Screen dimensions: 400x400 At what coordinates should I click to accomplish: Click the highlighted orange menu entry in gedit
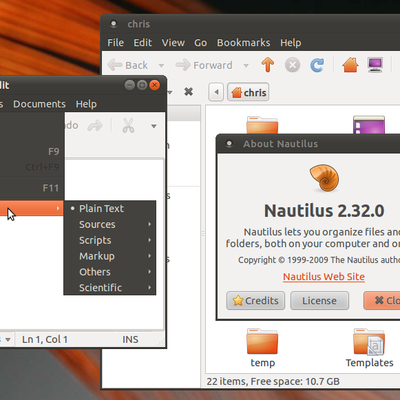[x=32, y=208]
